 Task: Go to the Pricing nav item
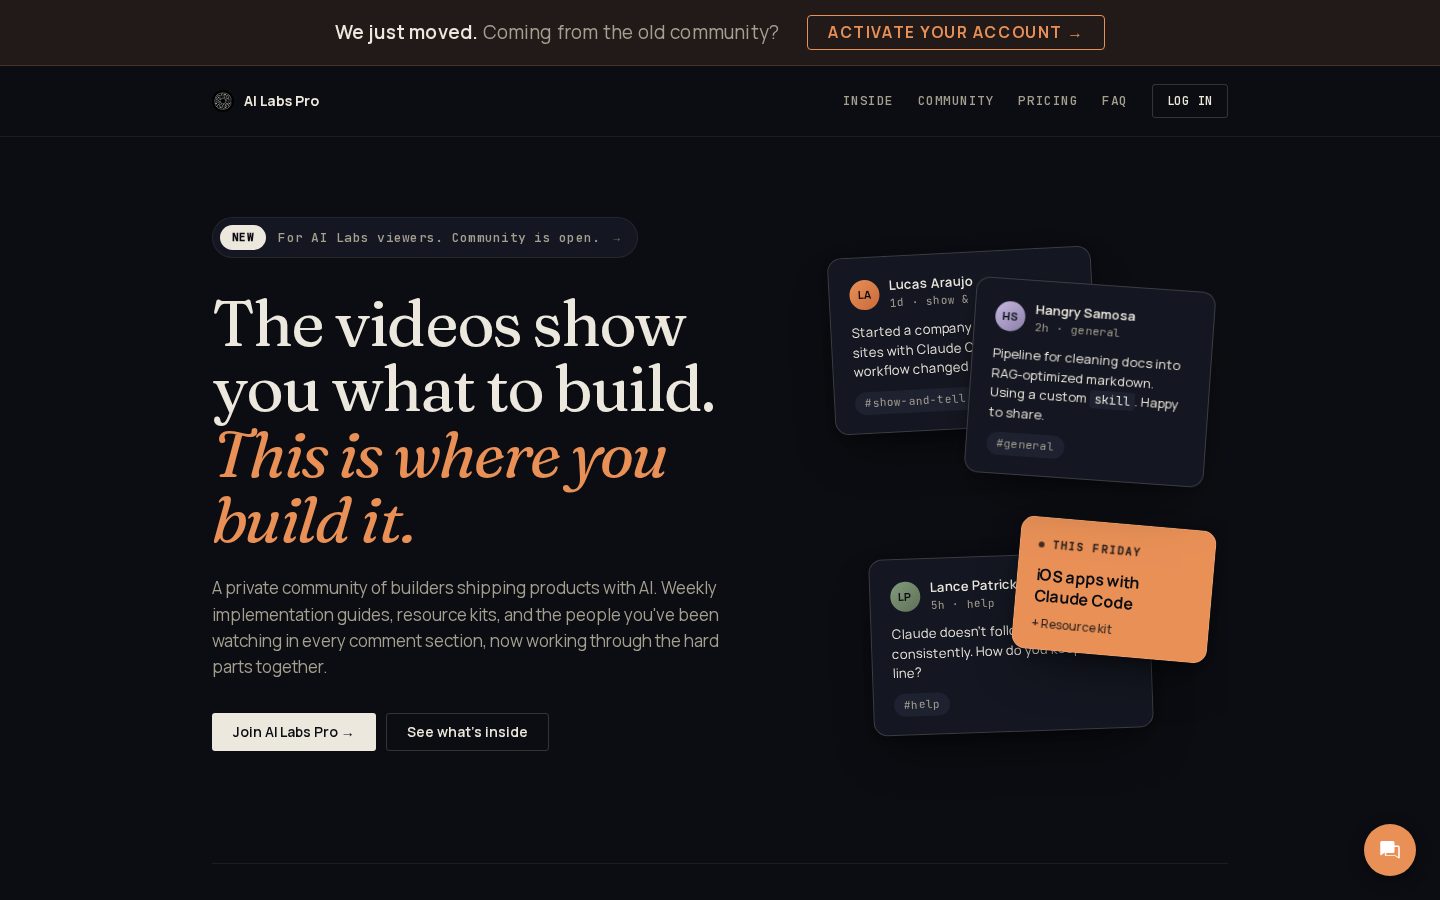coord(1048,101)
